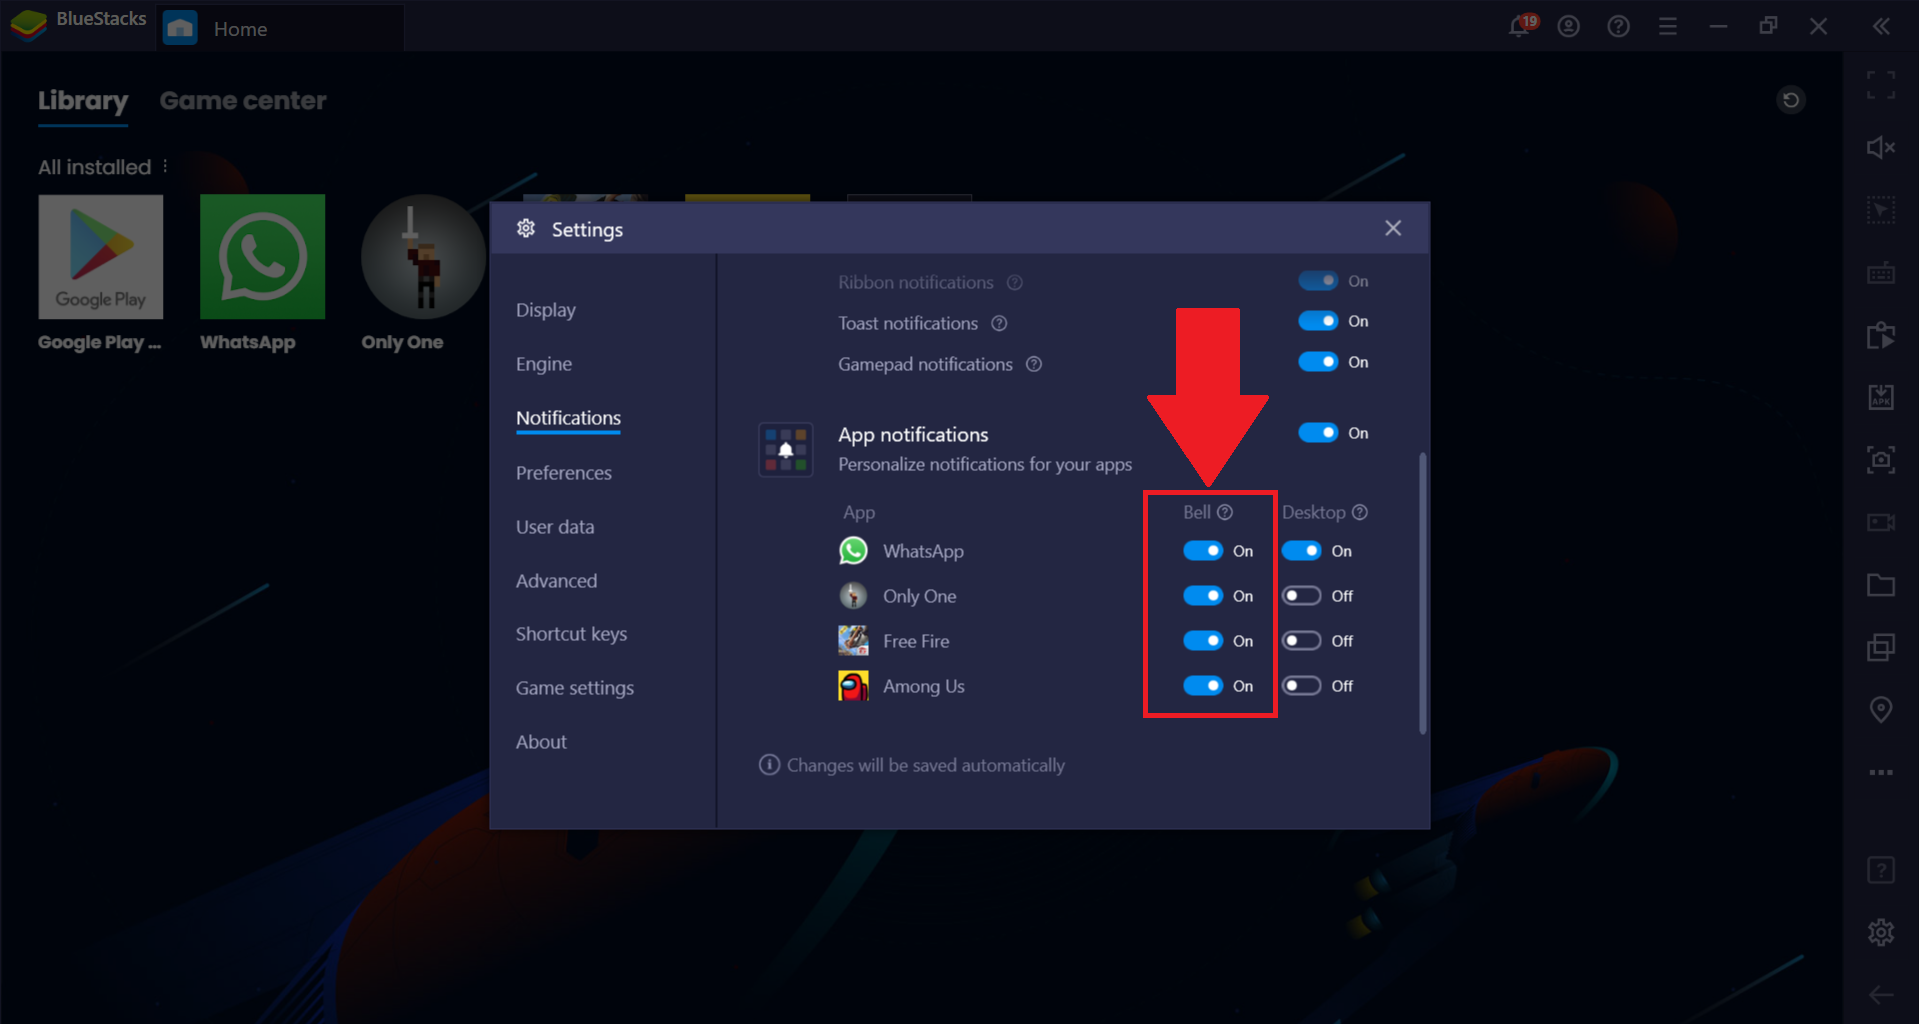
Task: Click the Toast notifications help icon
Action: (999, 323)
